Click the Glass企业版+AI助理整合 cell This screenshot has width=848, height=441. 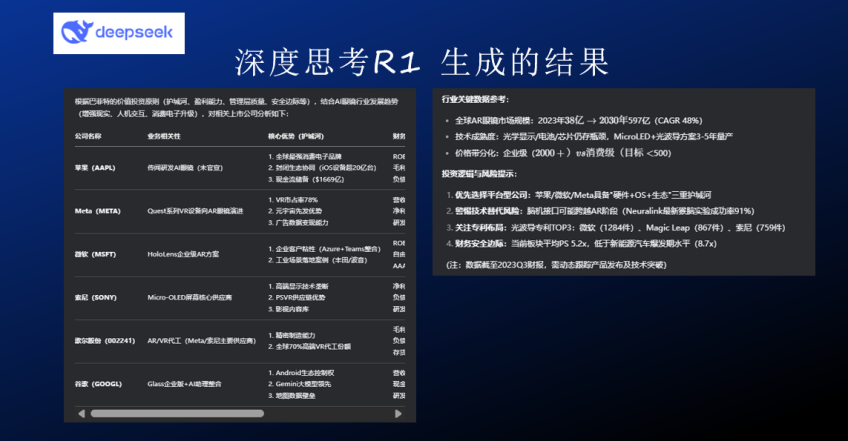click(x=184, y=384)
